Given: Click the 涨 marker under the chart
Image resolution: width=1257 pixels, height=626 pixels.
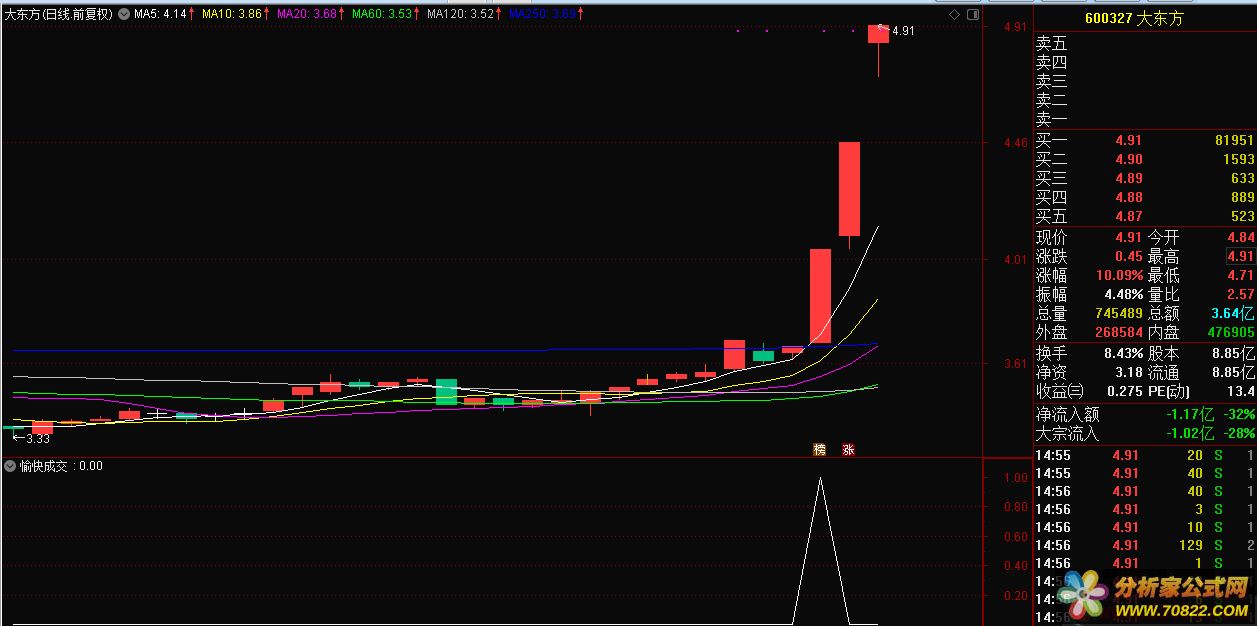Looking at the screenshot, I should pos(848,450).
